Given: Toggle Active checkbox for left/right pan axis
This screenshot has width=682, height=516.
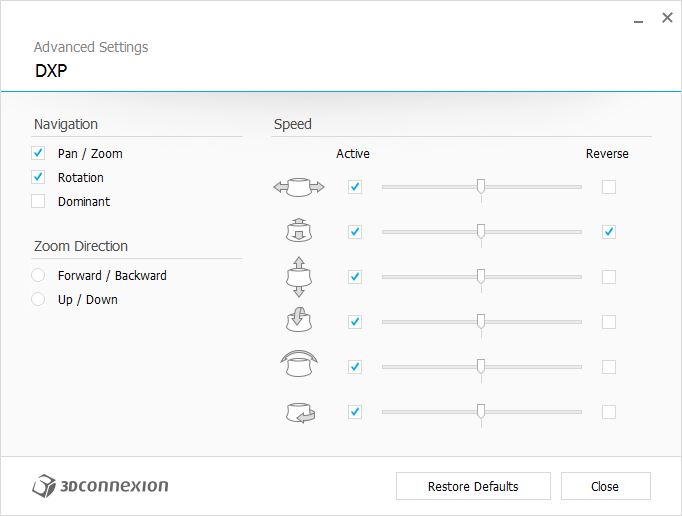Looking at the screenshot, I should [355, 187].
